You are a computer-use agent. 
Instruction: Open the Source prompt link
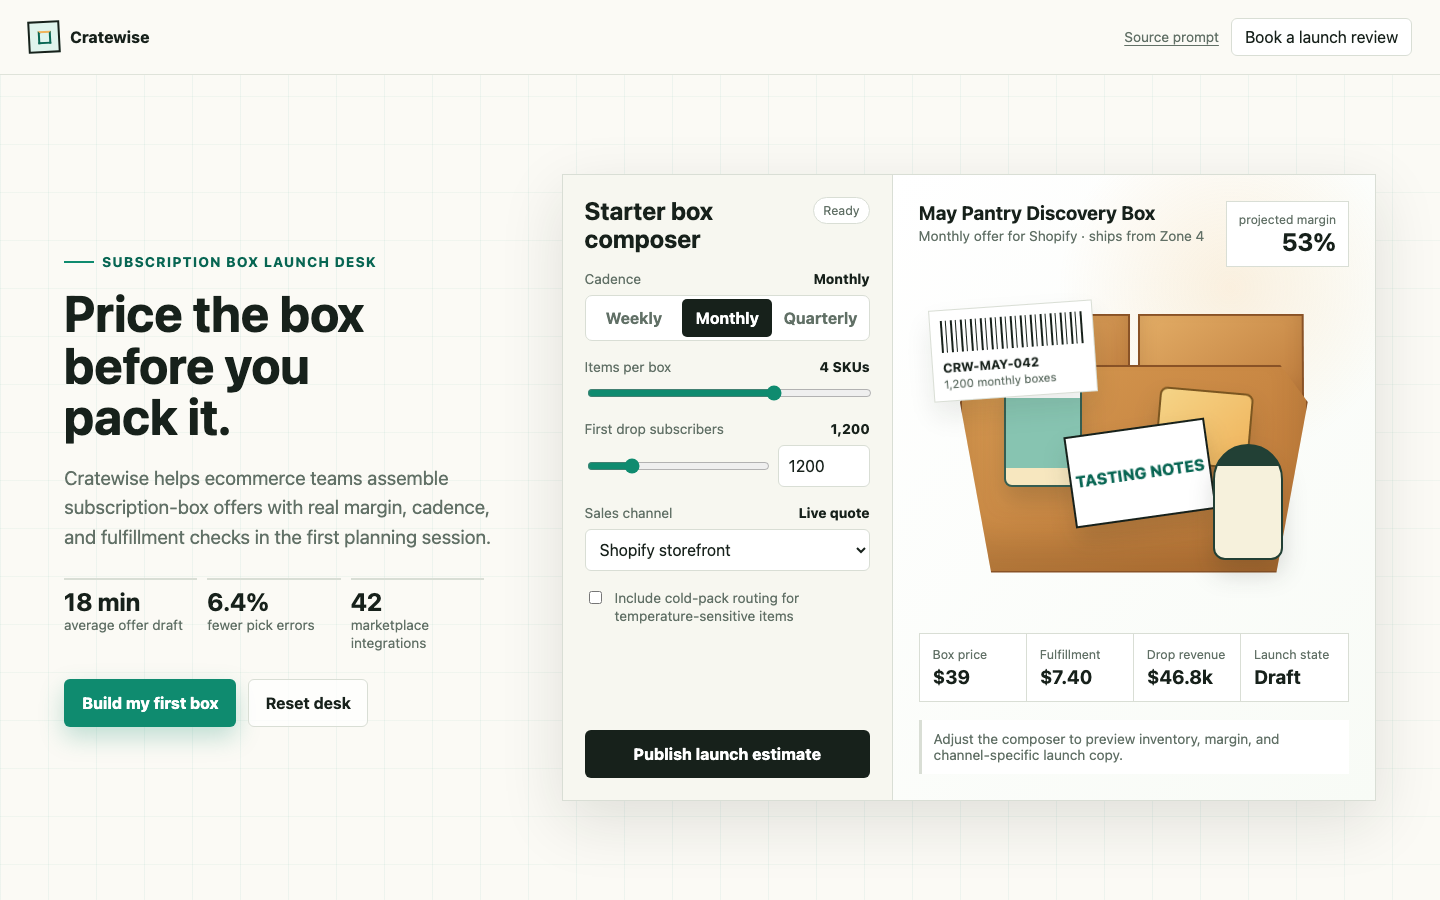tap(1171, 37)
